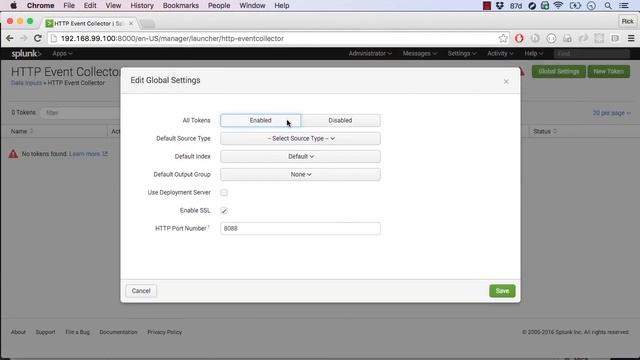
Task: Open the Chrome application menu
Action: tap(40, 6)
